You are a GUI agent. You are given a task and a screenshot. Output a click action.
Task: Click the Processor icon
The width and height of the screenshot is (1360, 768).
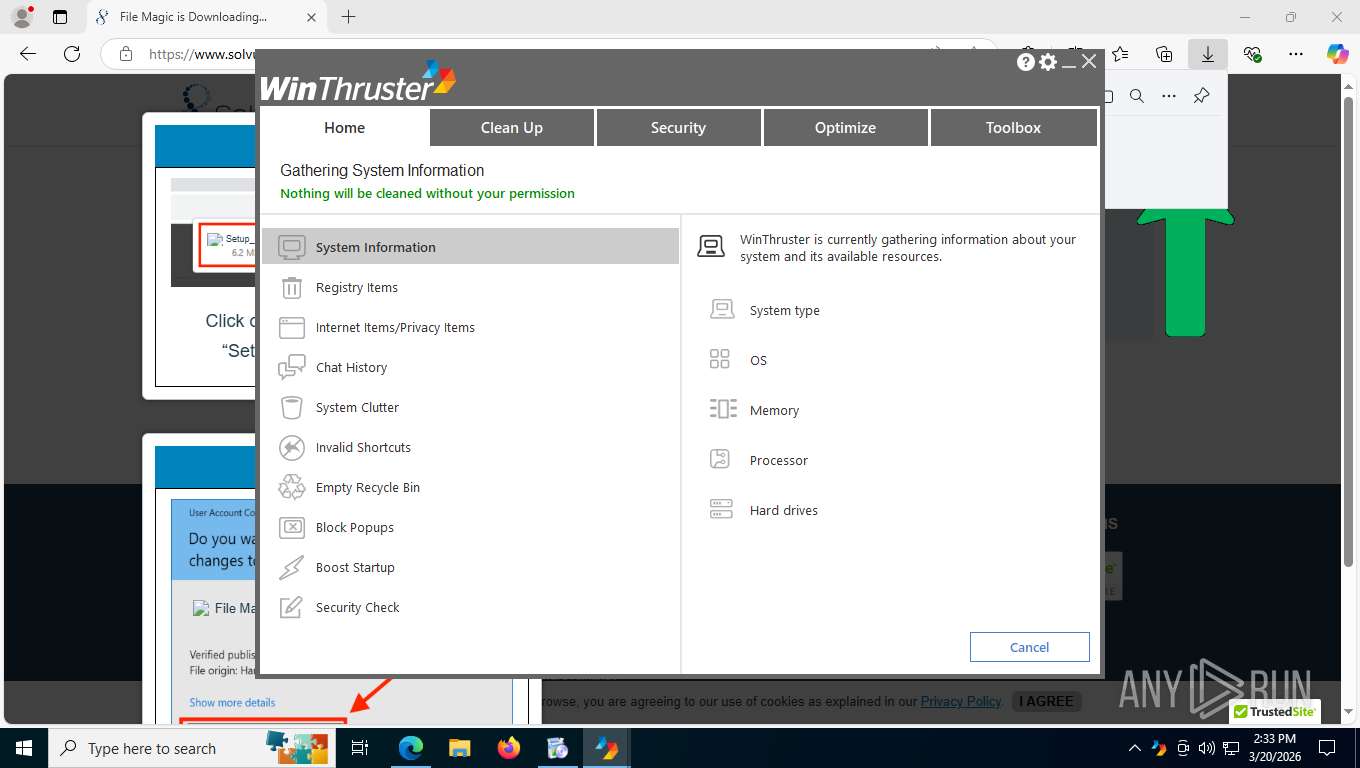tap(720, 460)
